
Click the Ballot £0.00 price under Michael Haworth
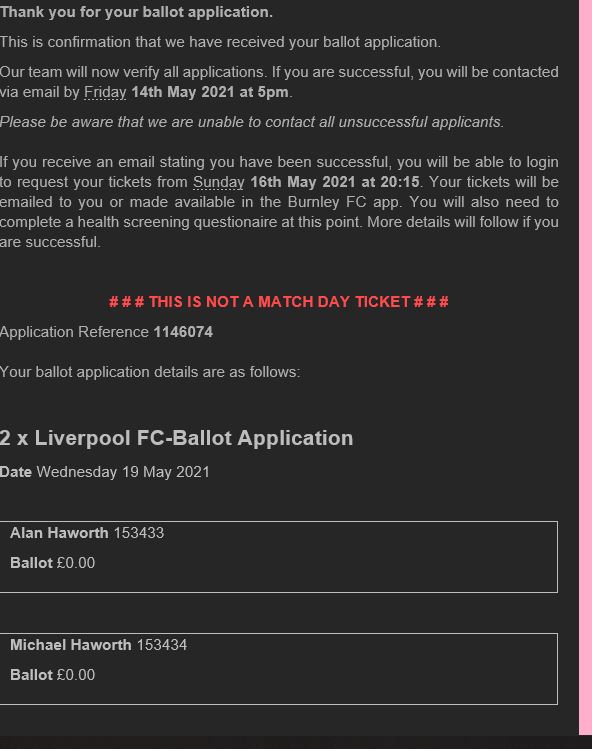[x=53, y=674]
